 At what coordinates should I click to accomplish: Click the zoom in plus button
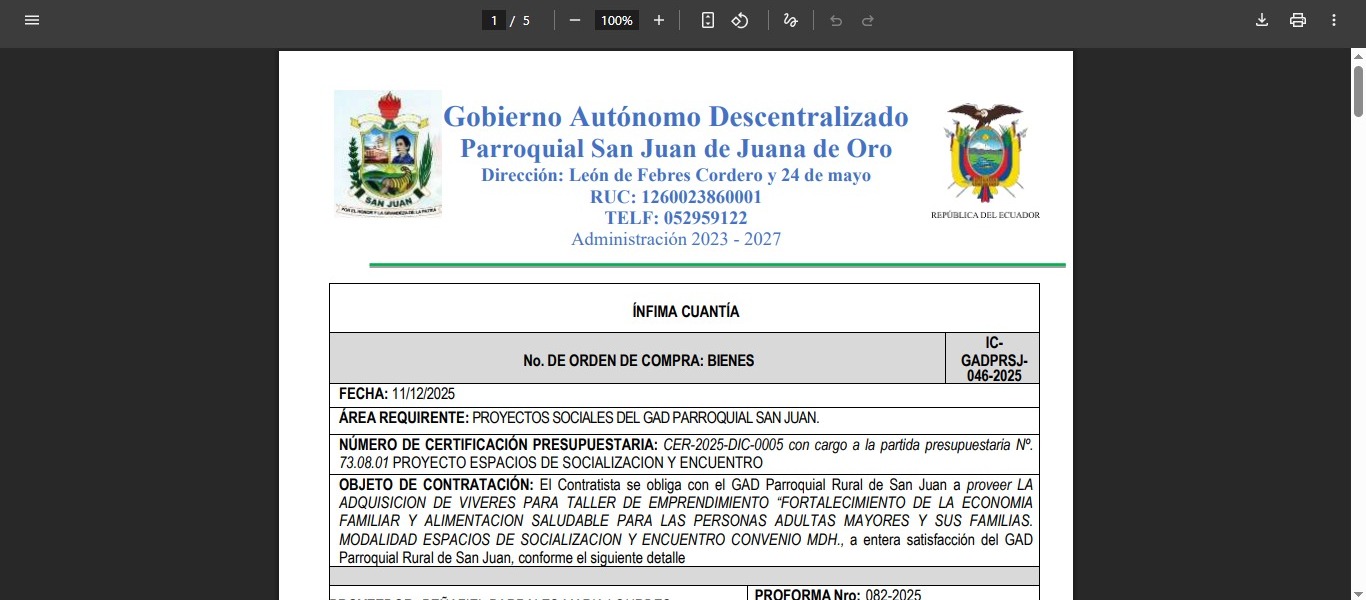tap(658, 20)
